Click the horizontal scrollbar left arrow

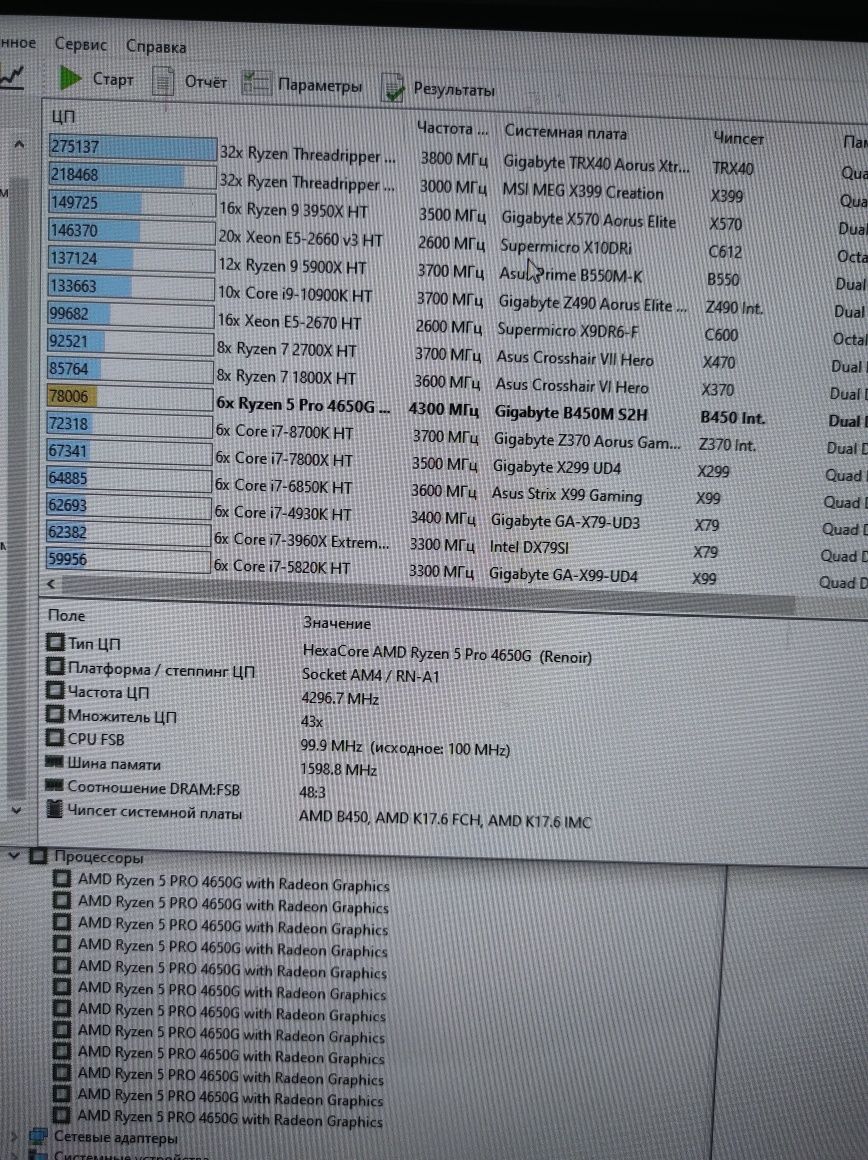tap(50, 584)
